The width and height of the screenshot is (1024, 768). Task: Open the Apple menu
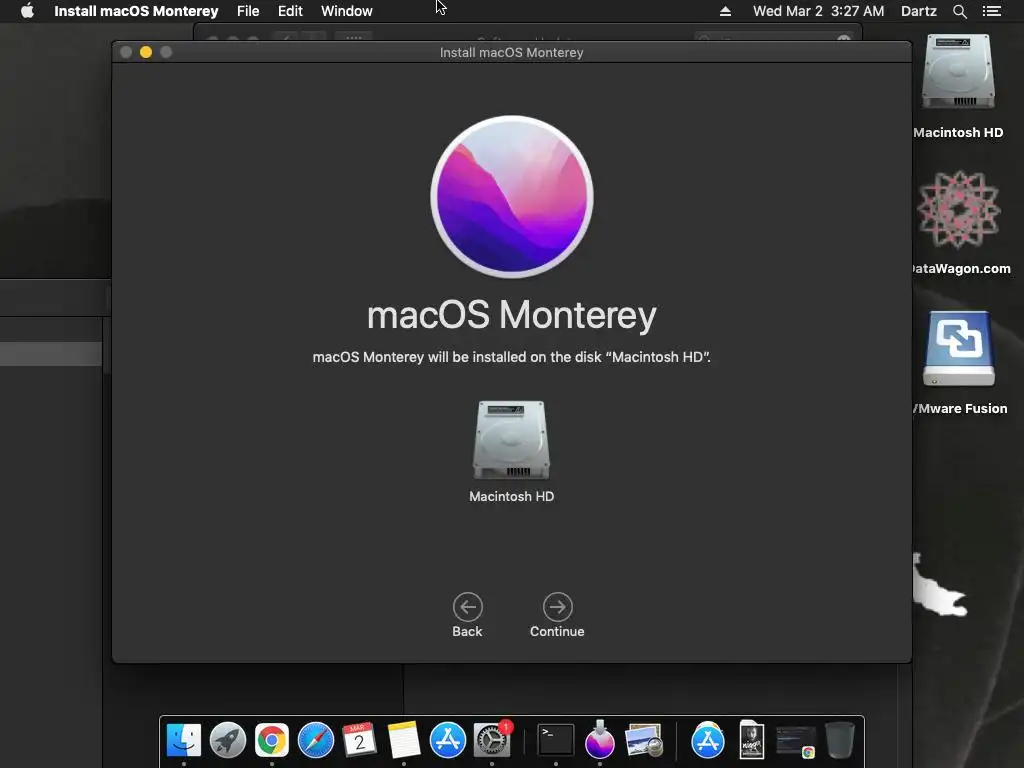pyautogui.click(x=27, y=11)
